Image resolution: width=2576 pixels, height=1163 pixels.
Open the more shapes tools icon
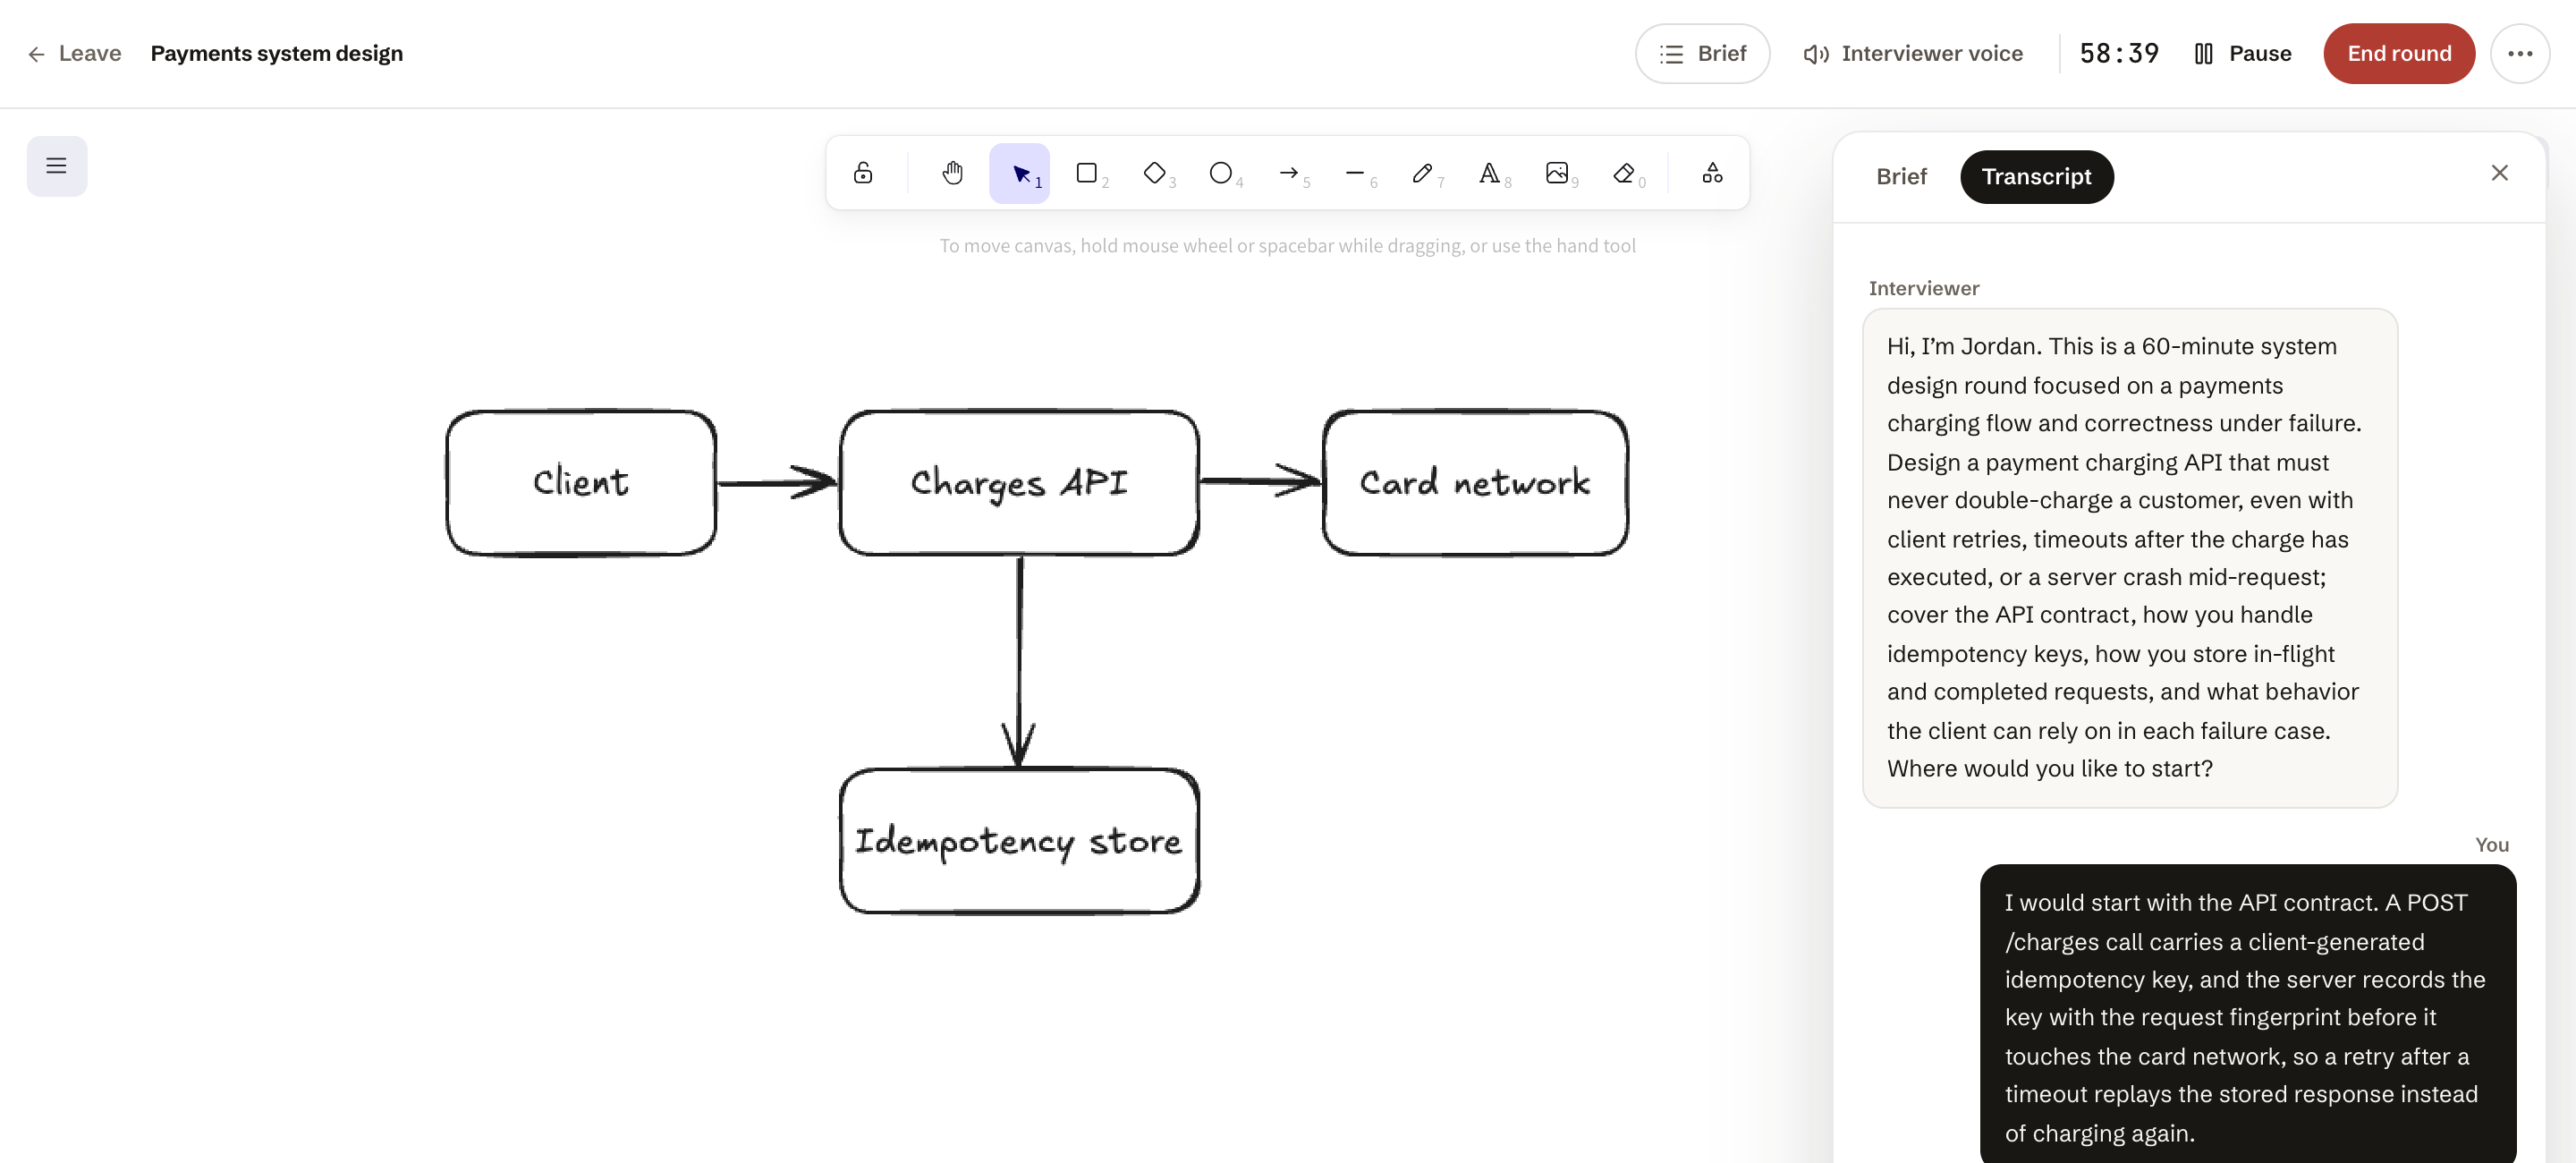(1712, 173)
